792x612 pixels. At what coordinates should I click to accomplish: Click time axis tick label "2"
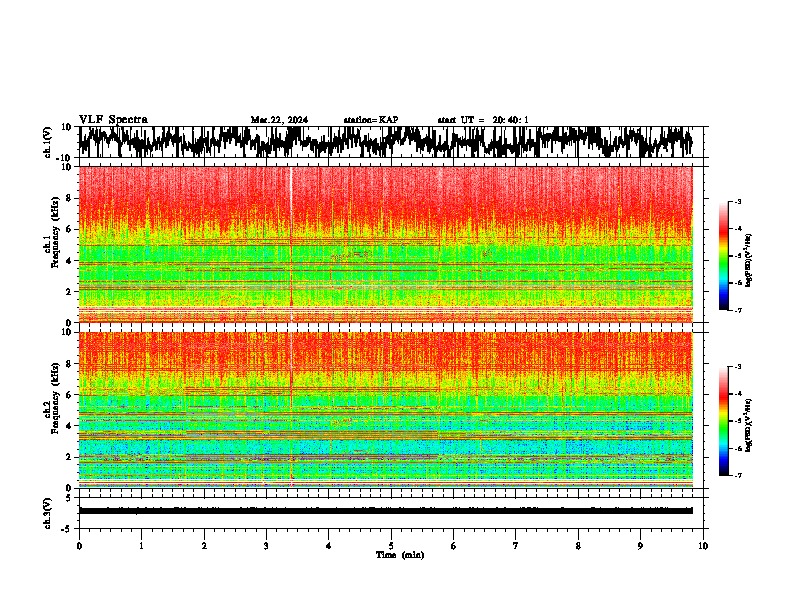(204, 546)
